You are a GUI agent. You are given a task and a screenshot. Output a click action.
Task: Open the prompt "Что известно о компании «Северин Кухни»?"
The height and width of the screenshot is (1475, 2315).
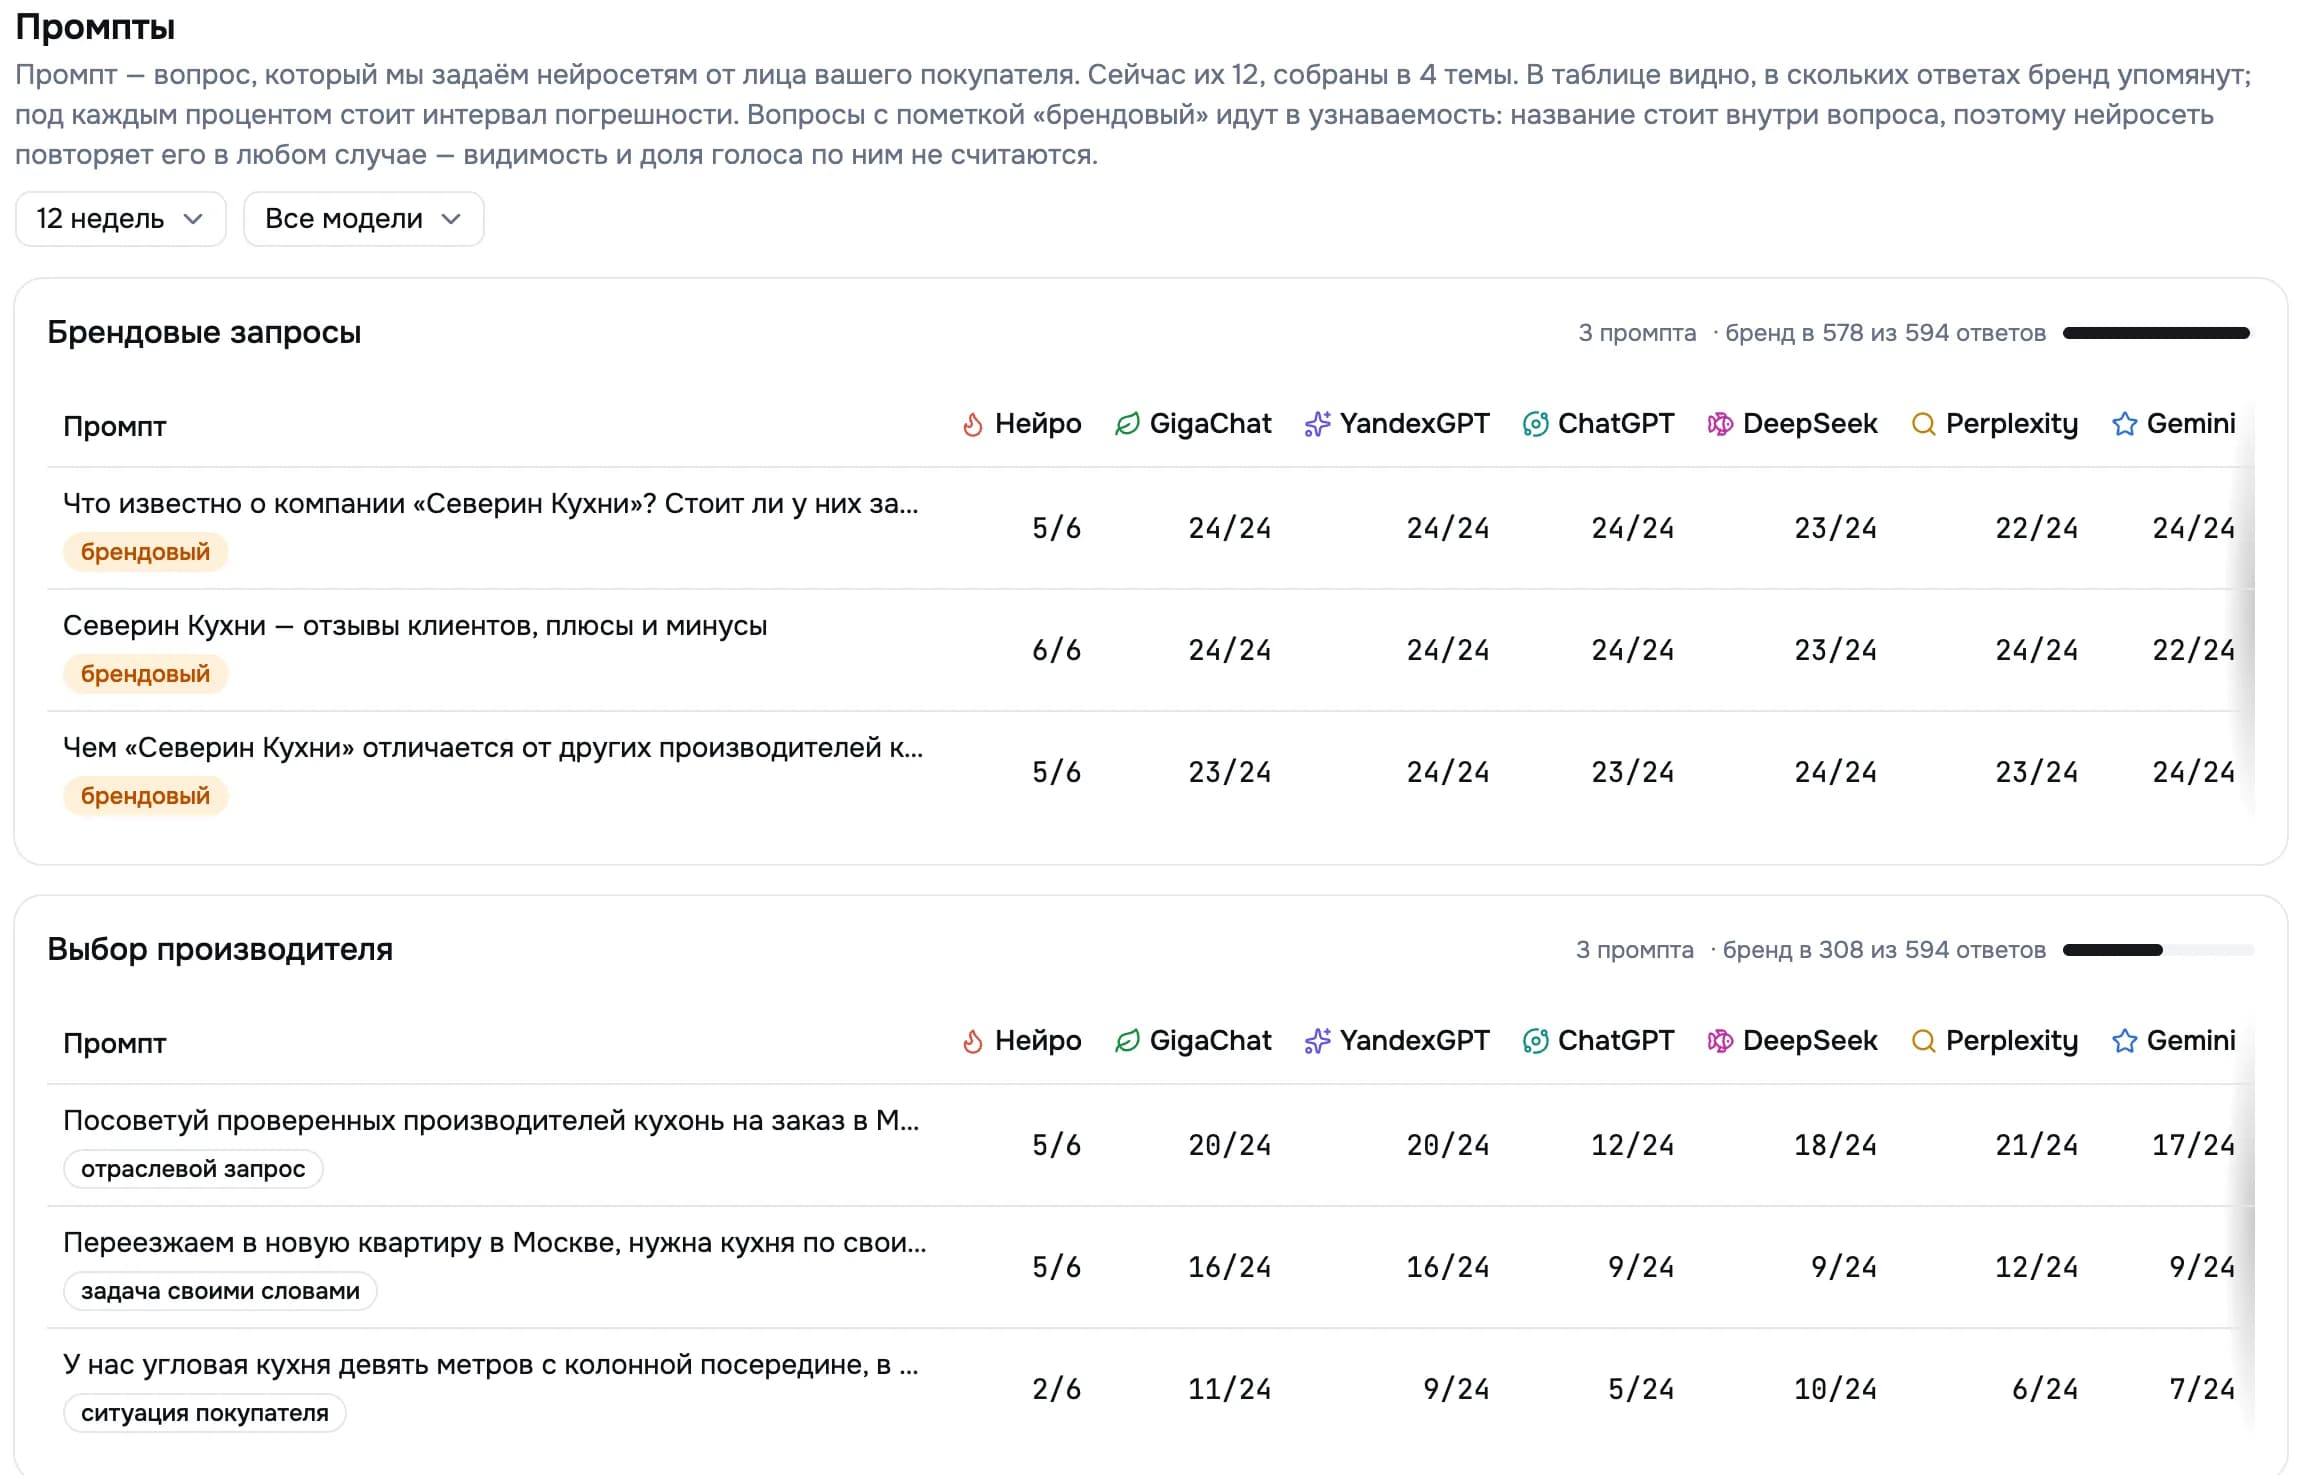[x=490, y=504]
